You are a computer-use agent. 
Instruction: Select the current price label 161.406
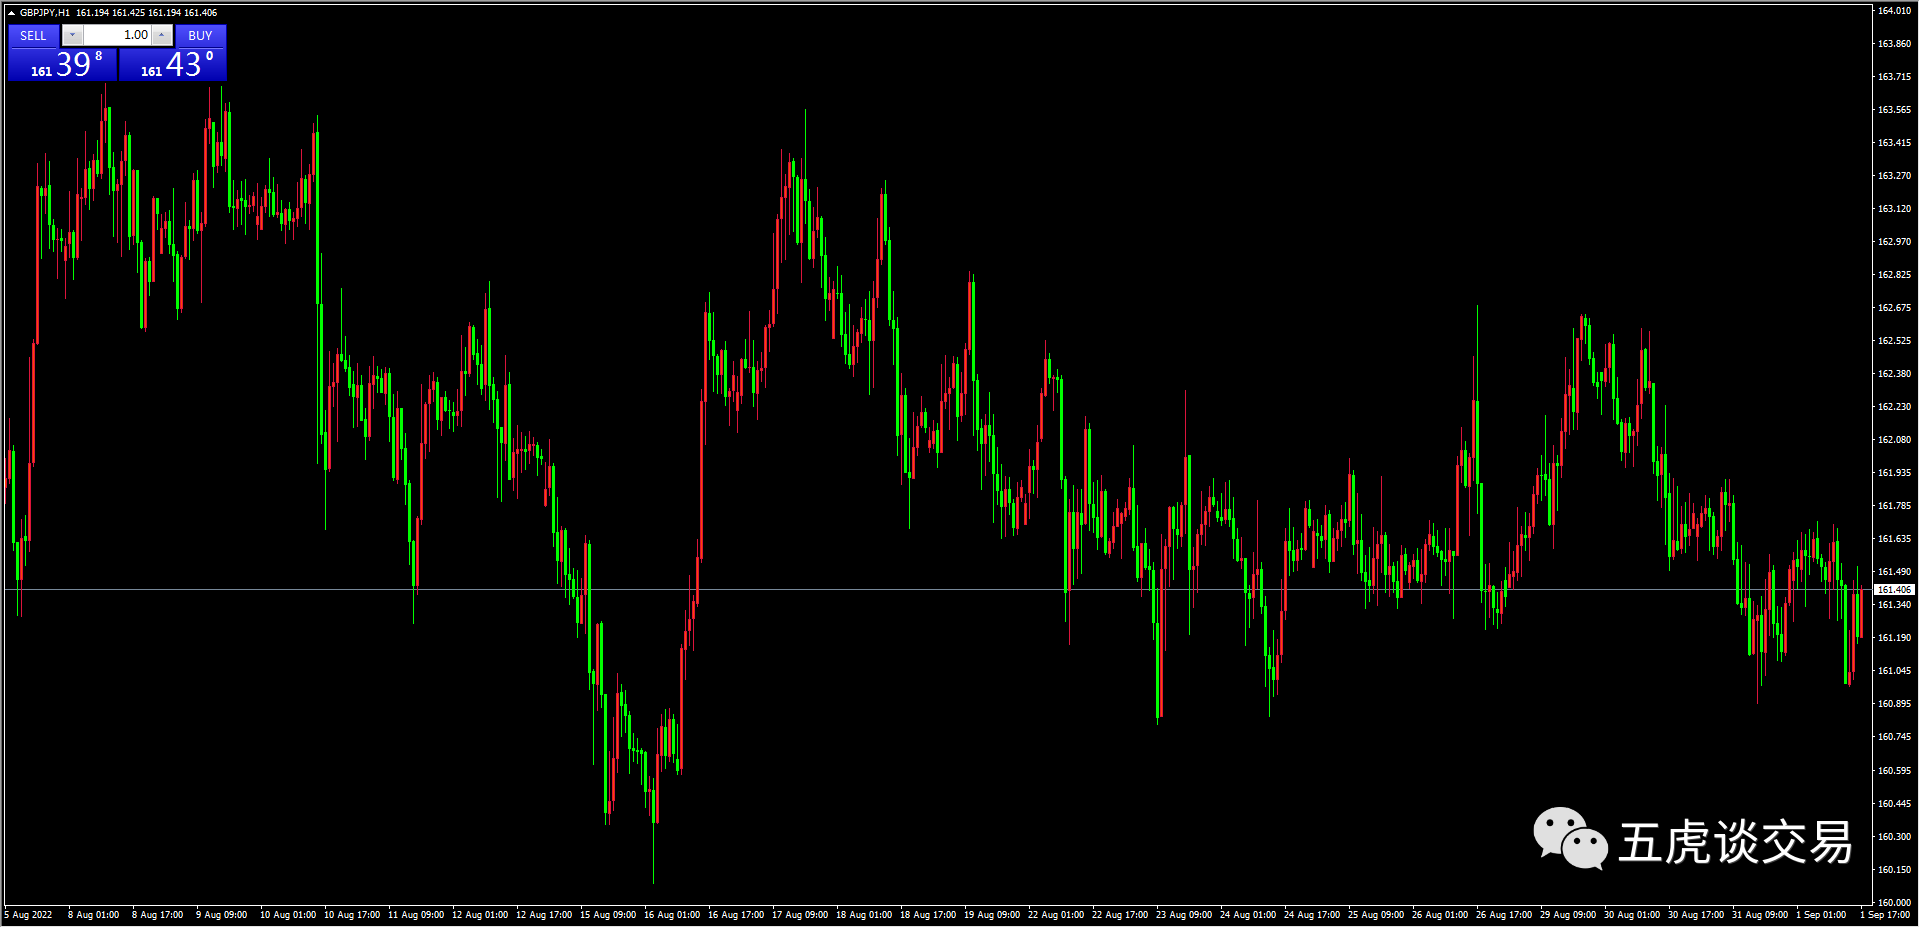point(1894,590)
